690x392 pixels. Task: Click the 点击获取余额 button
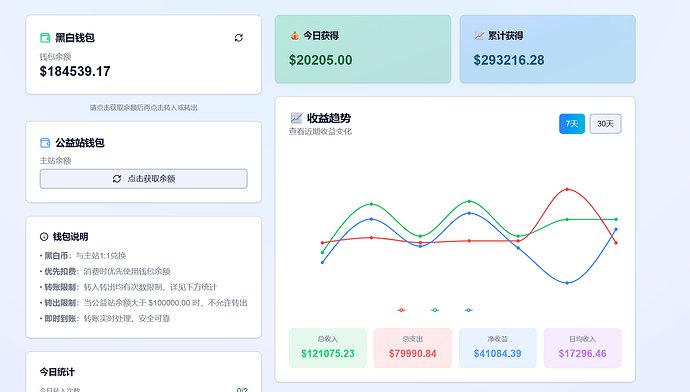[143, 179]
